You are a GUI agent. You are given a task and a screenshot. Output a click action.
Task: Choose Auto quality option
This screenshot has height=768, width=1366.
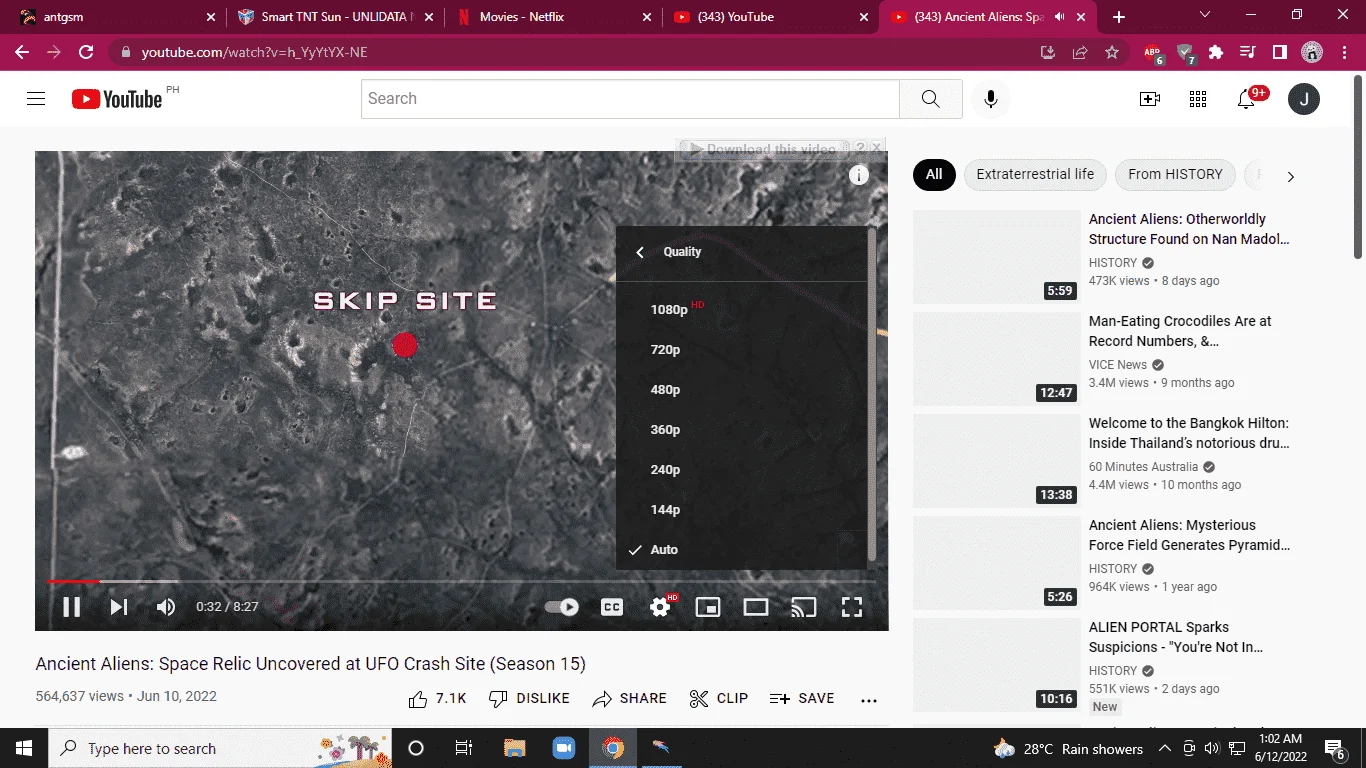(741, 550)
